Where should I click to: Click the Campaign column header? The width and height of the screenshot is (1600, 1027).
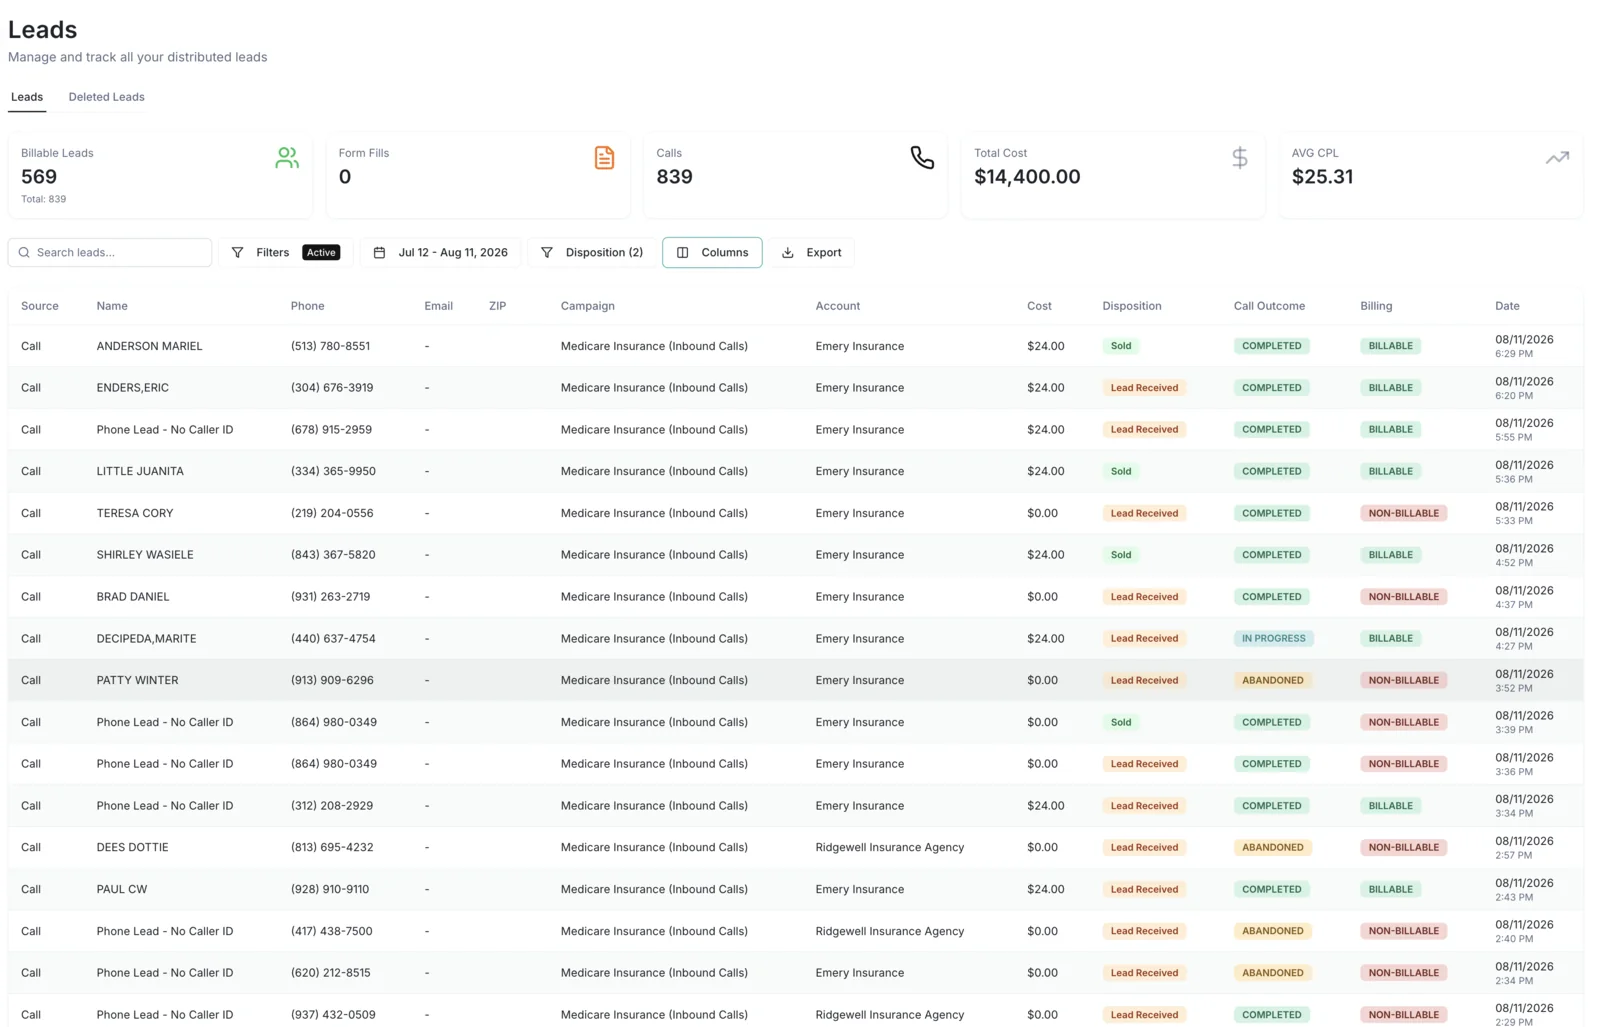pos(588,306)
